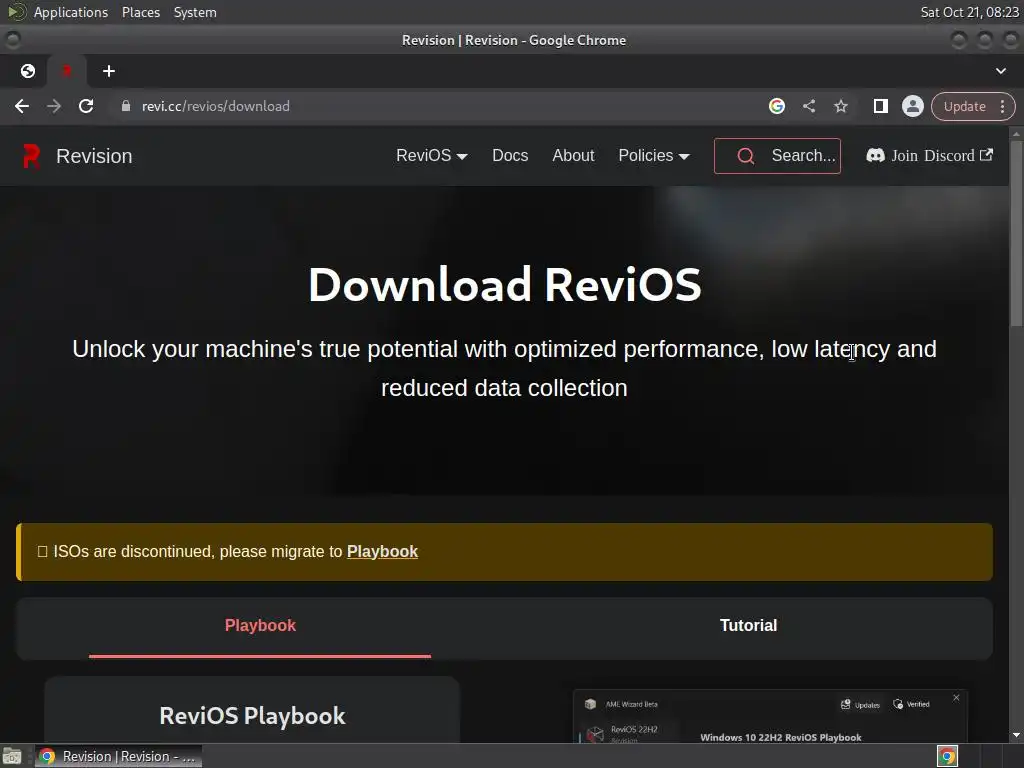Select the Playbook tab

[260, 626]
